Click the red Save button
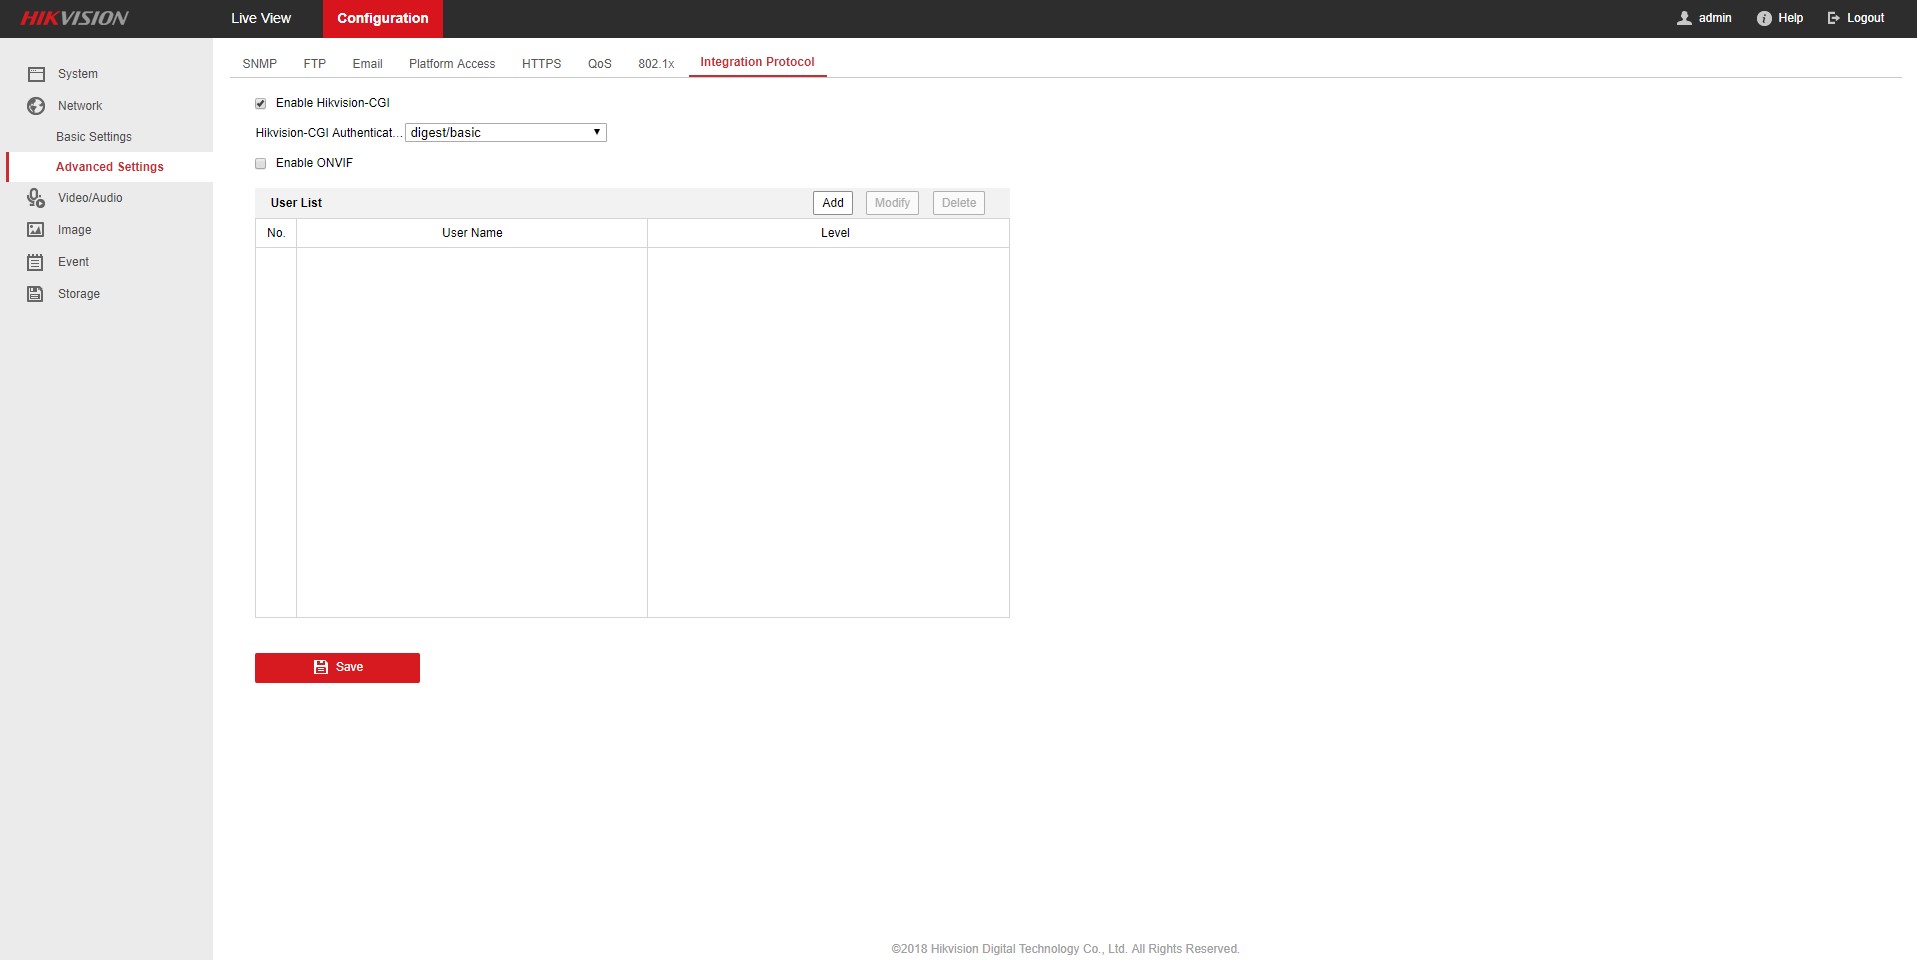 point(337,667)
